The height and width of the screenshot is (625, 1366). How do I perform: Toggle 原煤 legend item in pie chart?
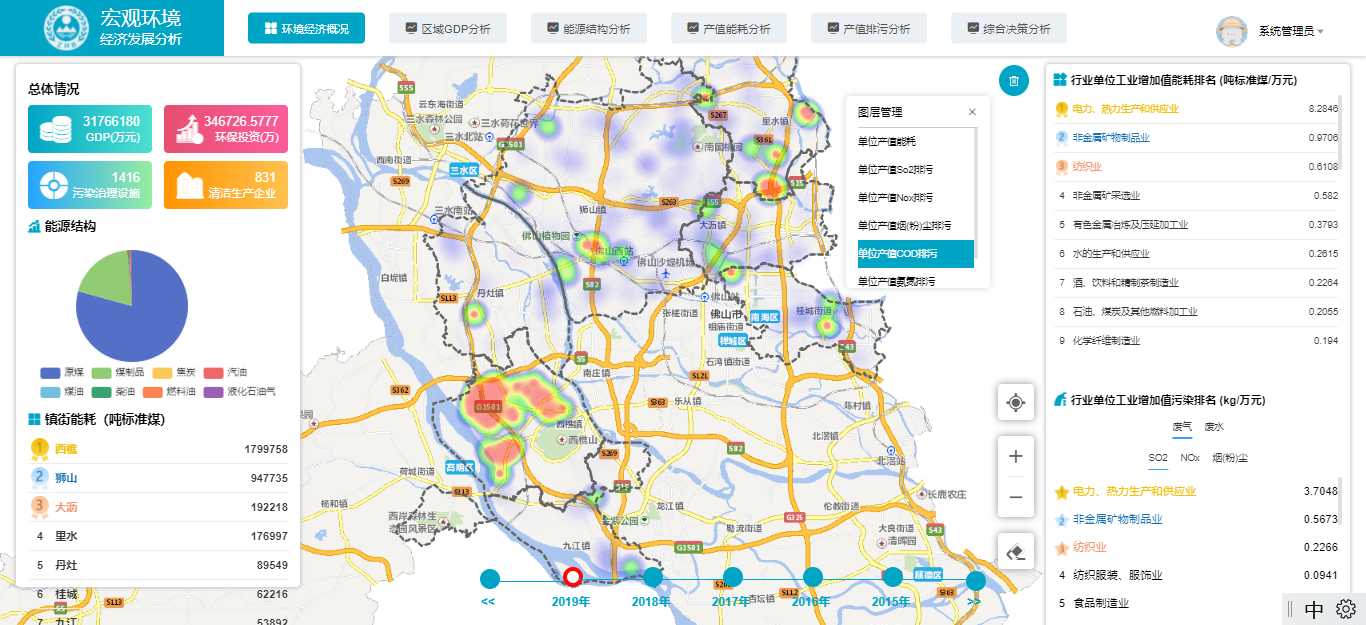(63, 373)
